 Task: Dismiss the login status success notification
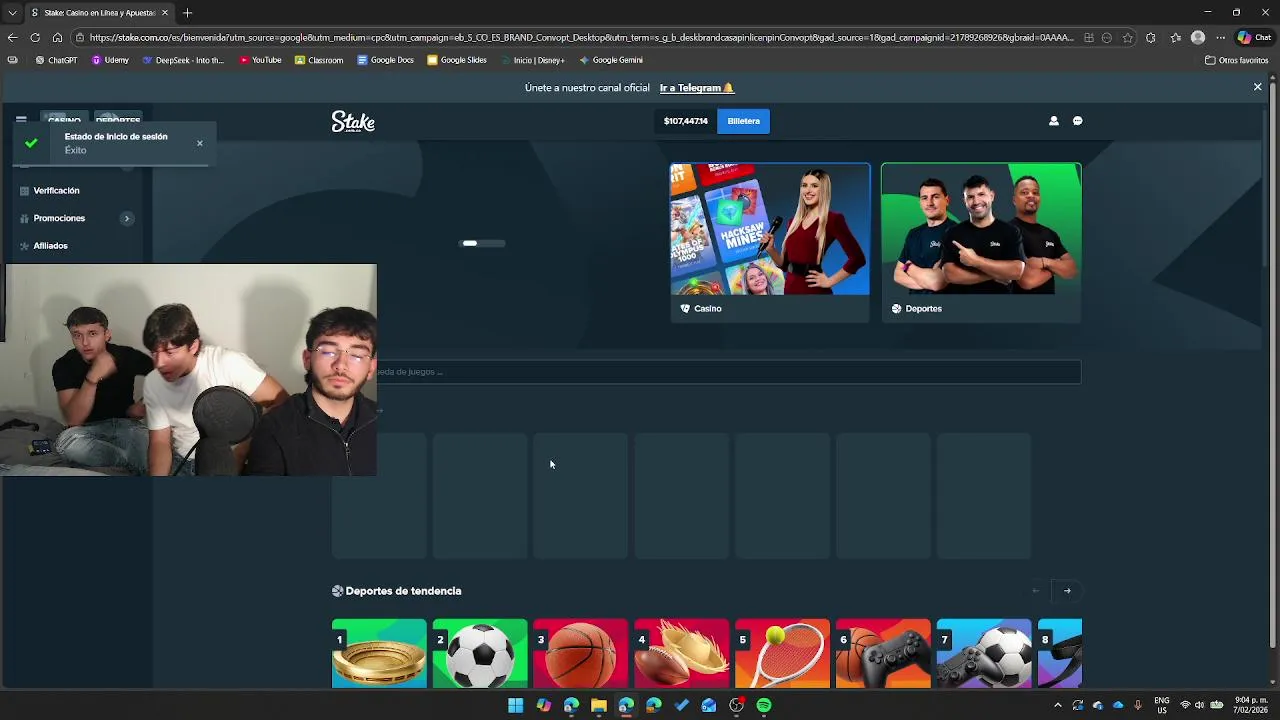tap(199, 143)
